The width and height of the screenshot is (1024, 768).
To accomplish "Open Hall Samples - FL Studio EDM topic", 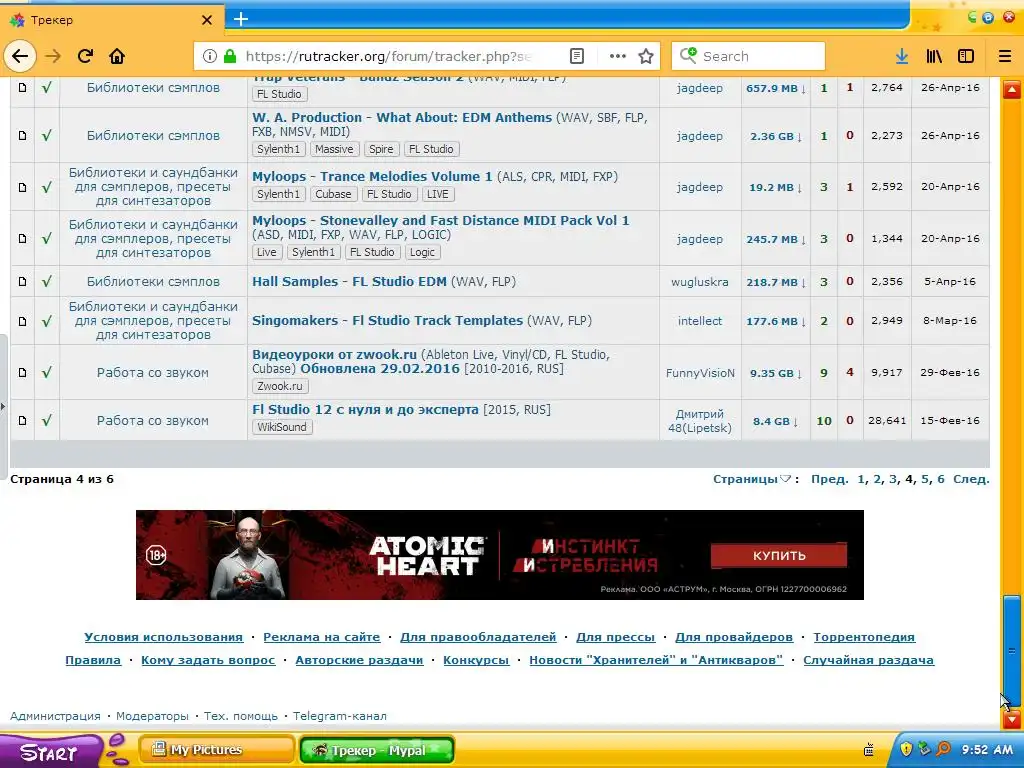I will tap(349, 281).
